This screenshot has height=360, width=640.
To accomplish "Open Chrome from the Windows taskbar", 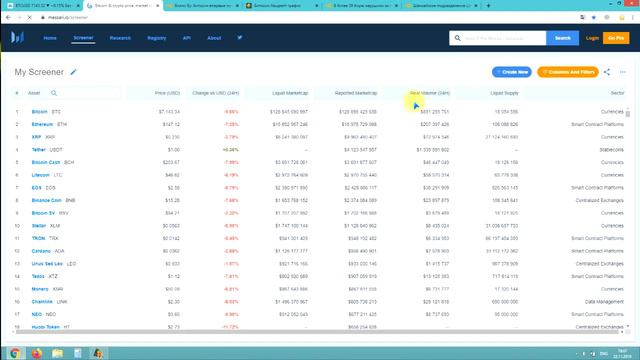I will click(x=15, y=353).
